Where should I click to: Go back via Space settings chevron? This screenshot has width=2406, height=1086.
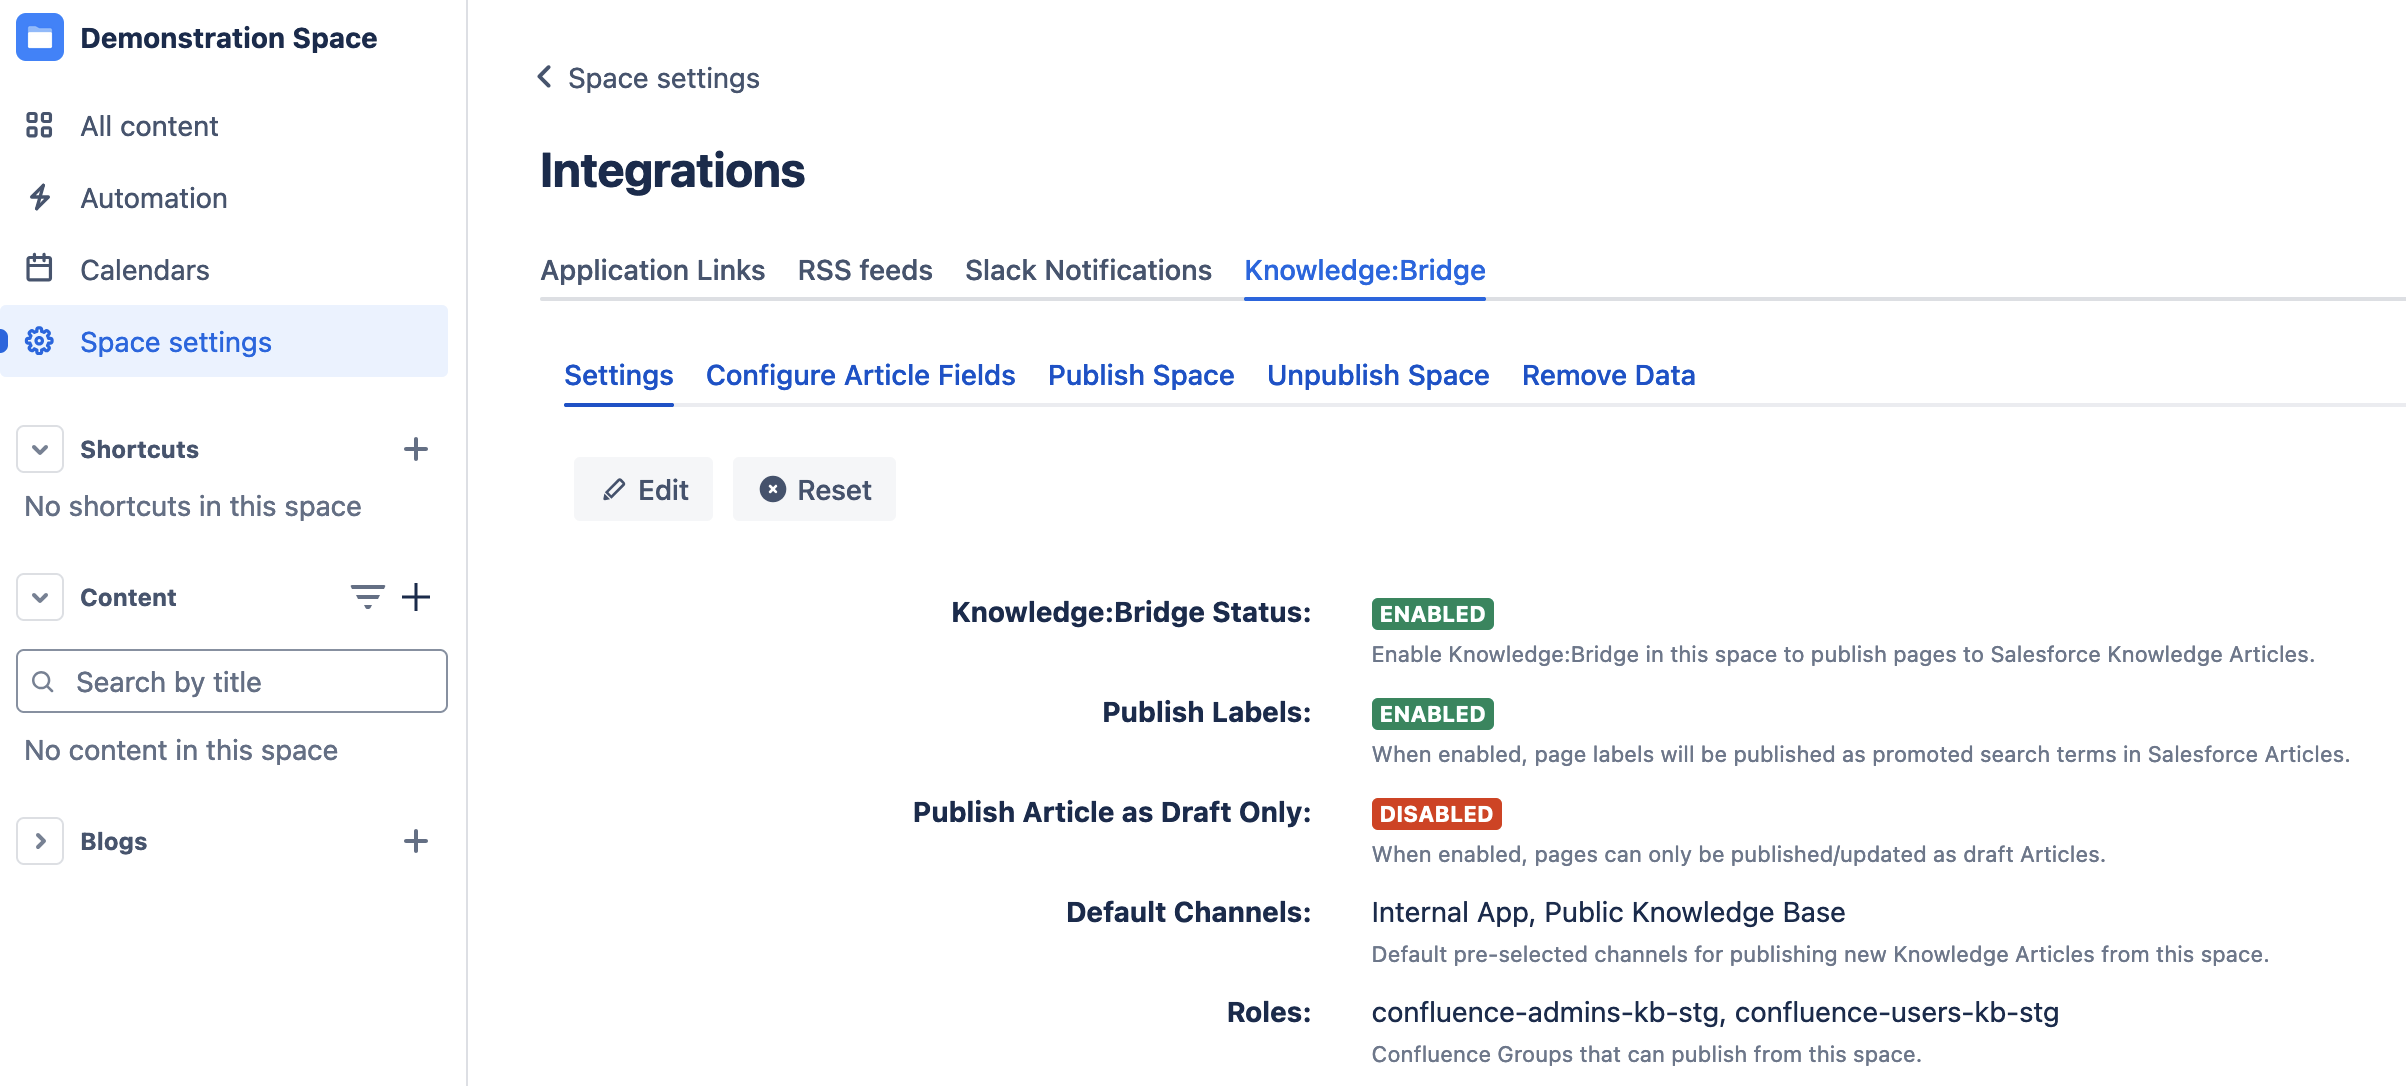tap(545, 77)
